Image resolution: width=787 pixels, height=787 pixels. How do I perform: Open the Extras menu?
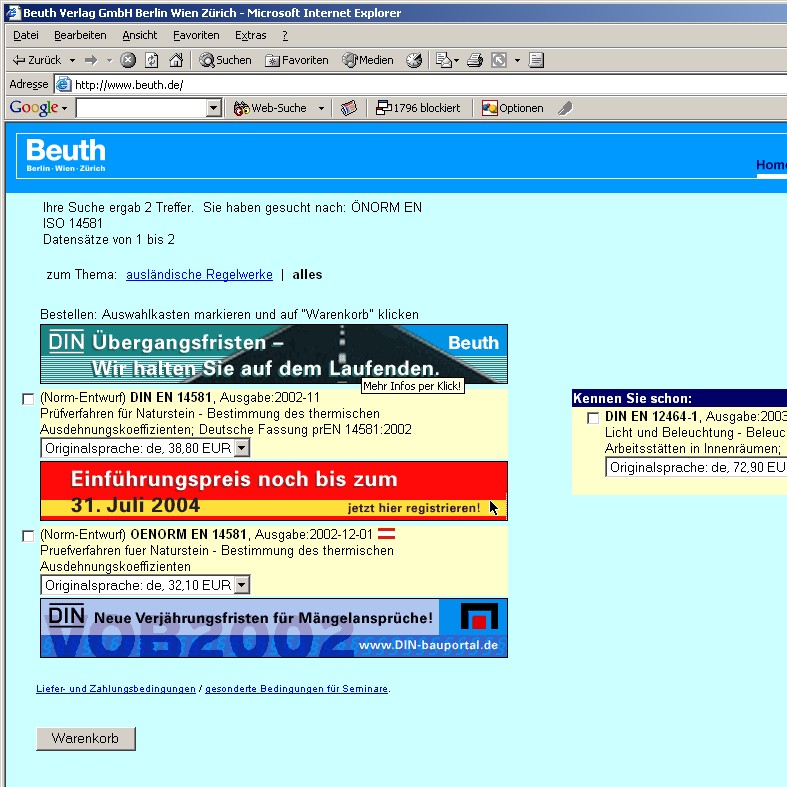pos(250,35)
